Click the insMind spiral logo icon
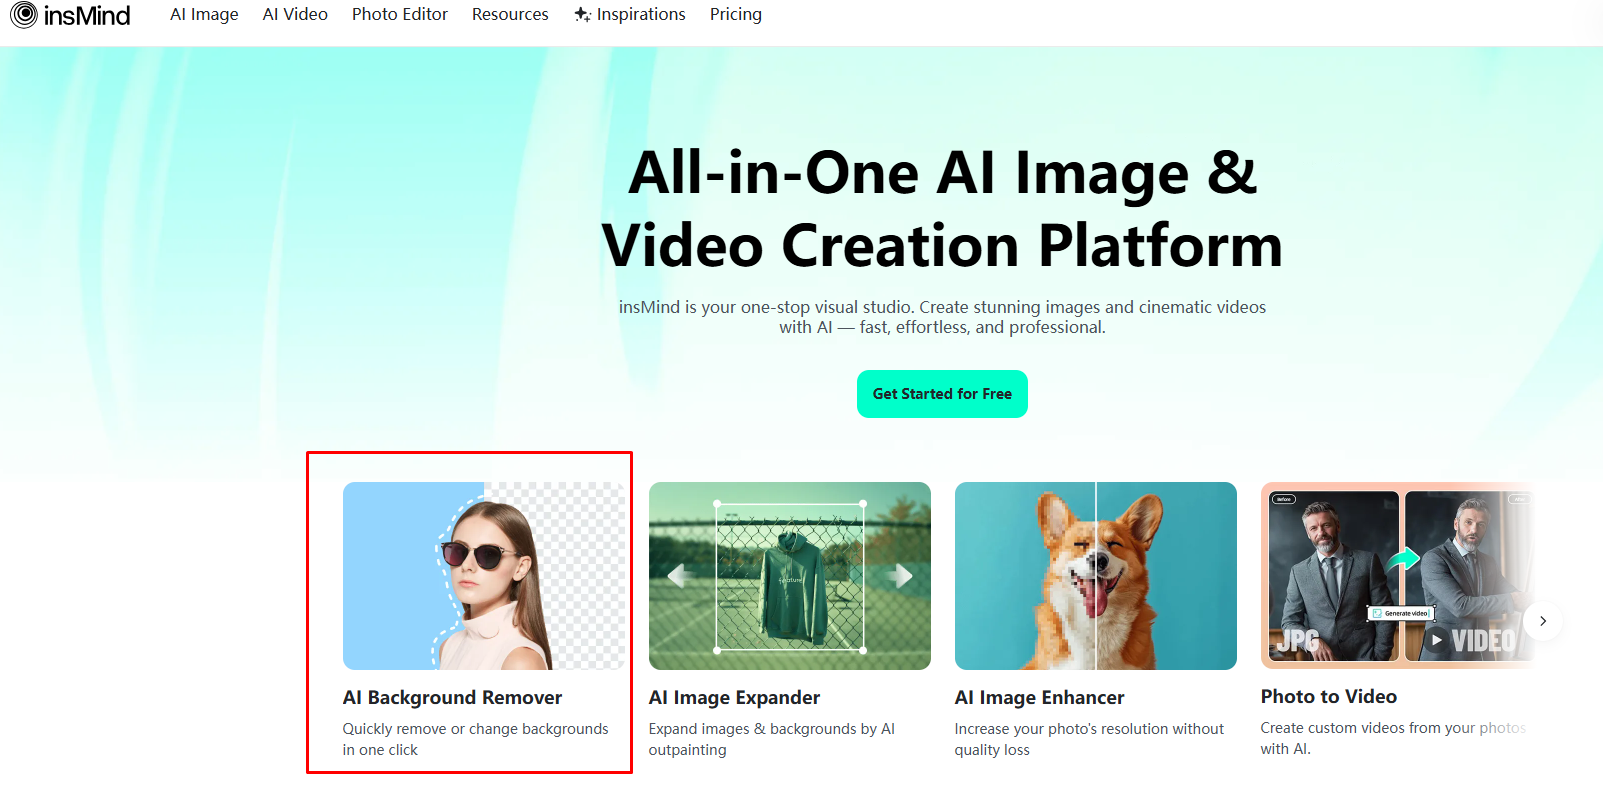Image resolution: width=1603 pixels, height=800 pixels. click(23, 15)
